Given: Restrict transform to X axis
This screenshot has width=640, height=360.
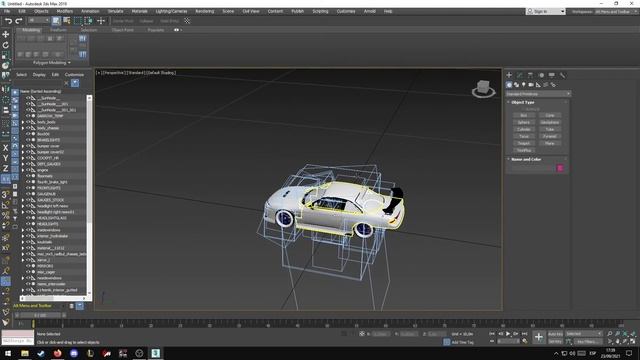Looking at the screenshot, I should (6, 148).
